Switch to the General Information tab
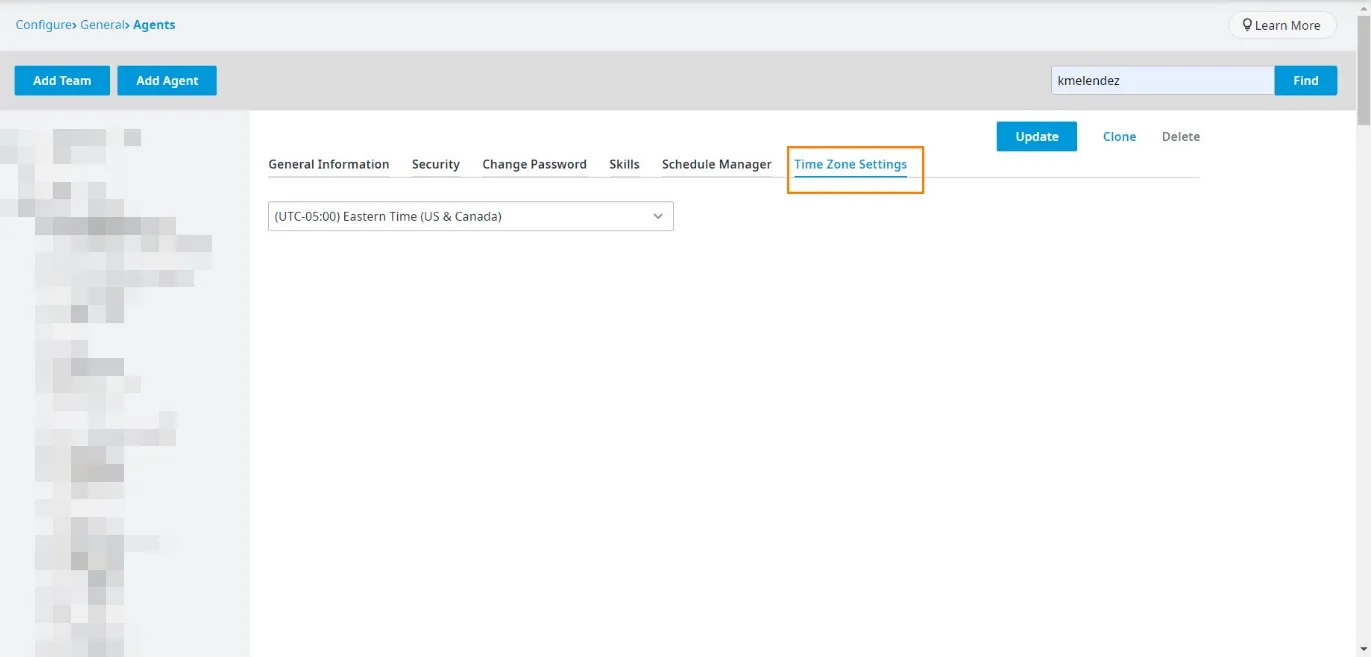 329,165
